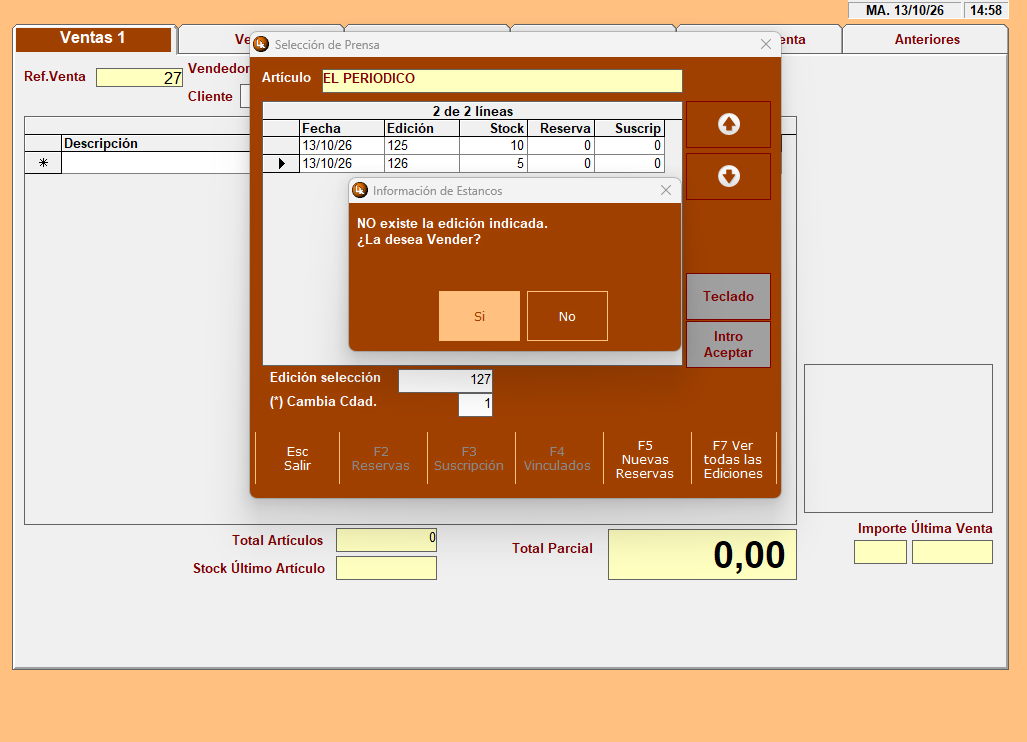This screenshot has width=1027, height=742.
Task: Click the Cambia Cdad. quantity field
Action: pos(476,404)
